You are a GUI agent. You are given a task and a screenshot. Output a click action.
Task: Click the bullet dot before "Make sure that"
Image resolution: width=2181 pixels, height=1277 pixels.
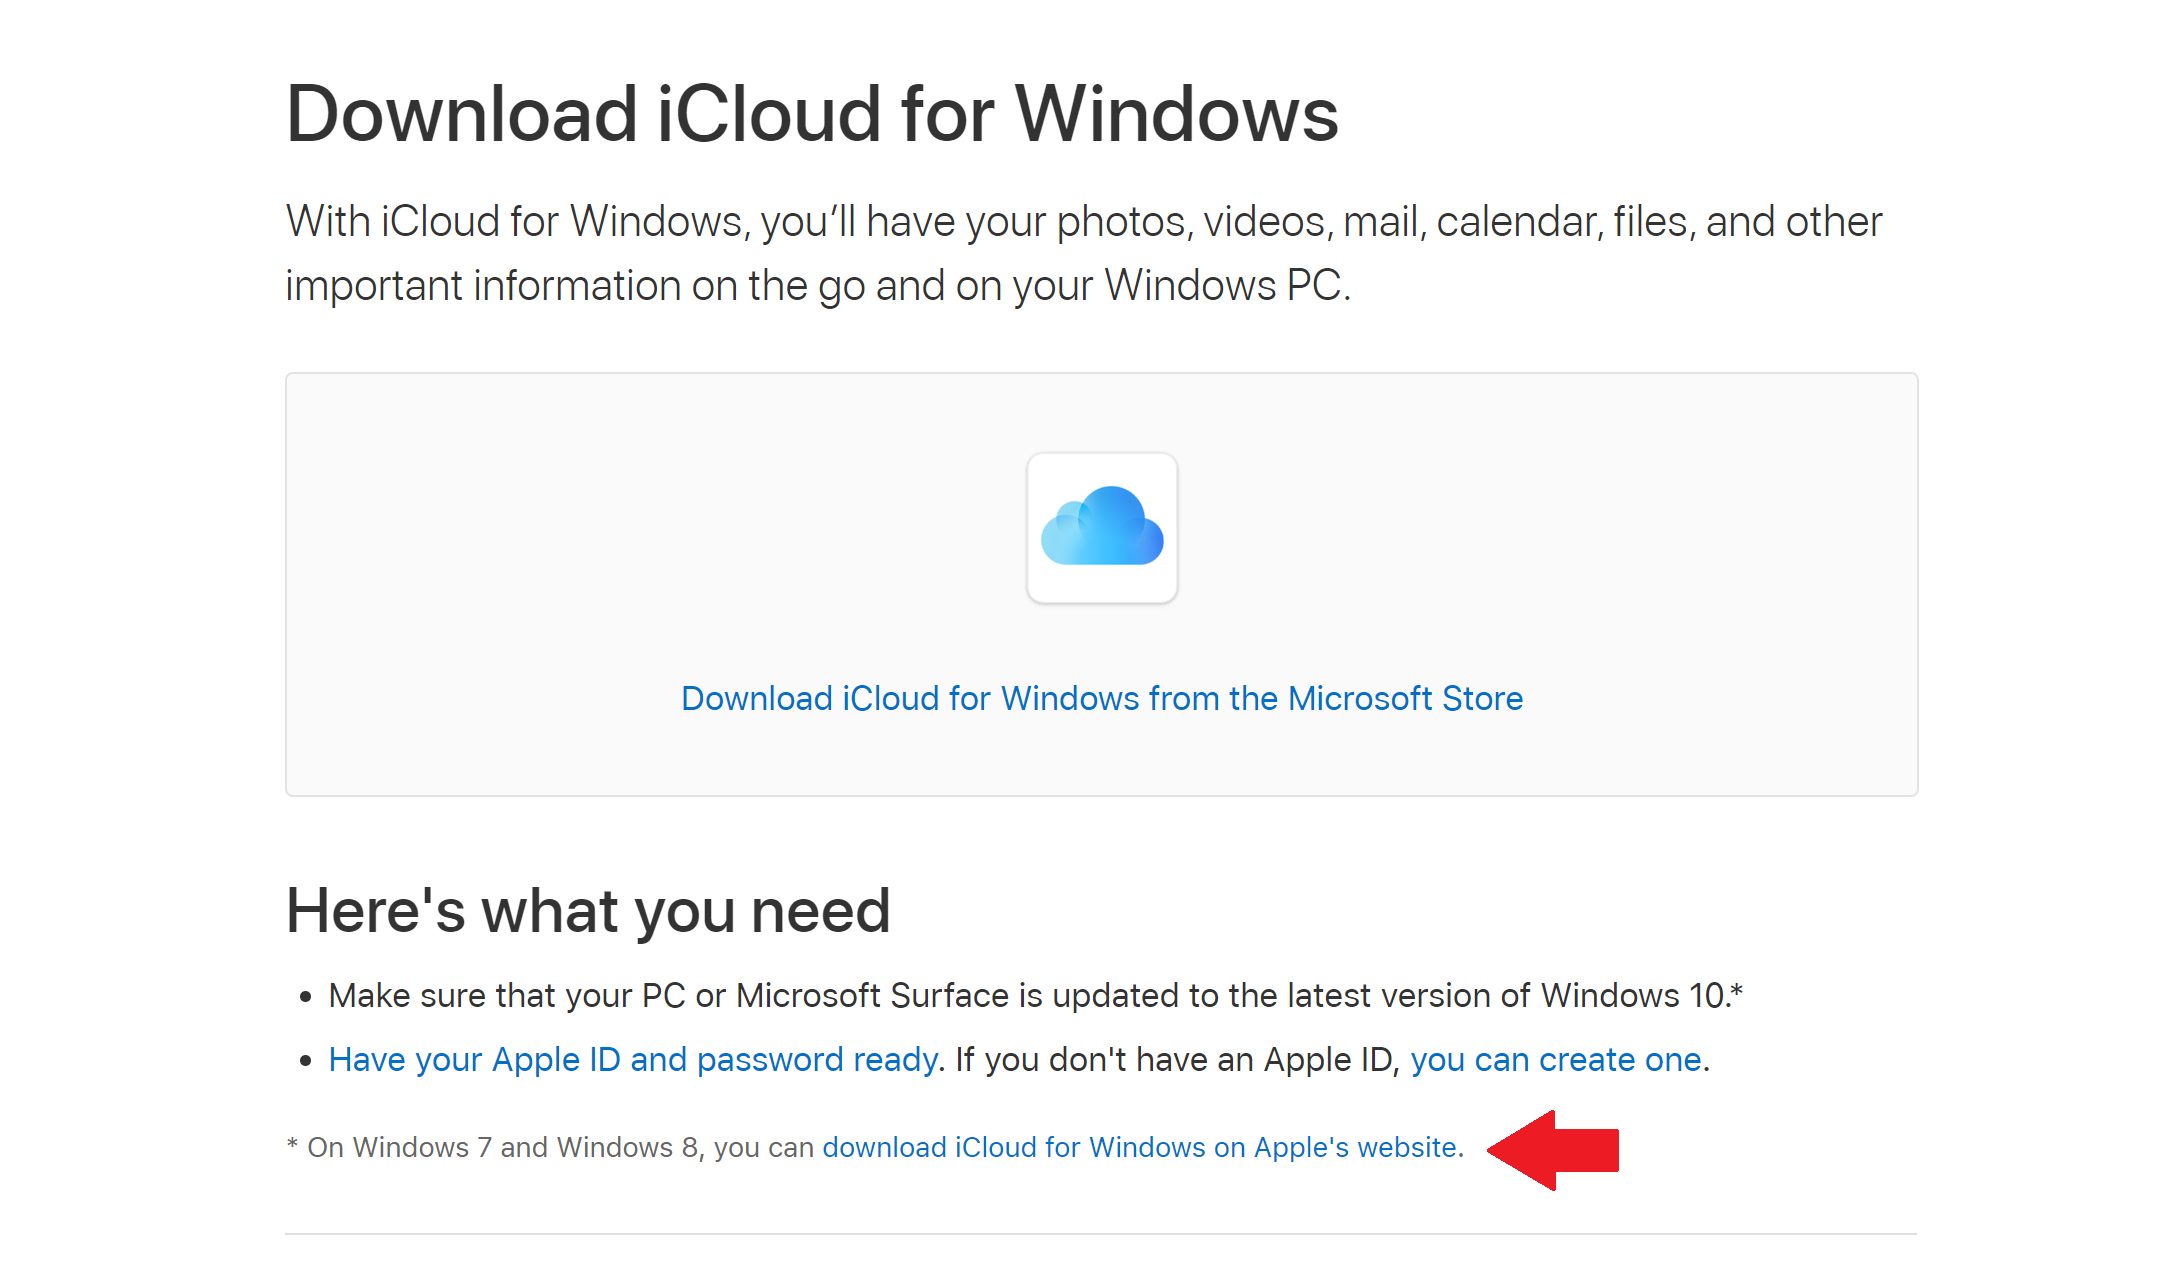306,997
